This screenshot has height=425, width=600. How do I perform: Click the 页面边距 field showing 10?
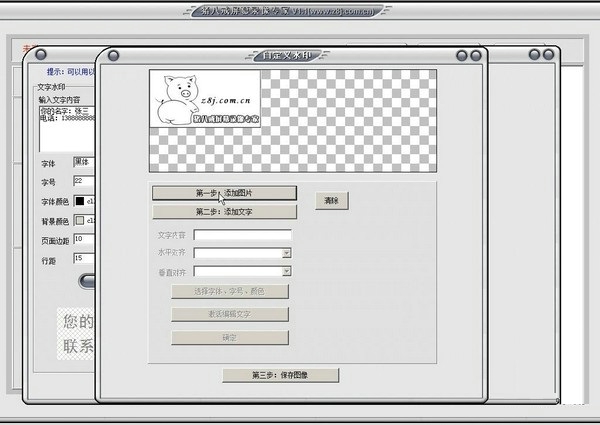[x=84, y=240]
